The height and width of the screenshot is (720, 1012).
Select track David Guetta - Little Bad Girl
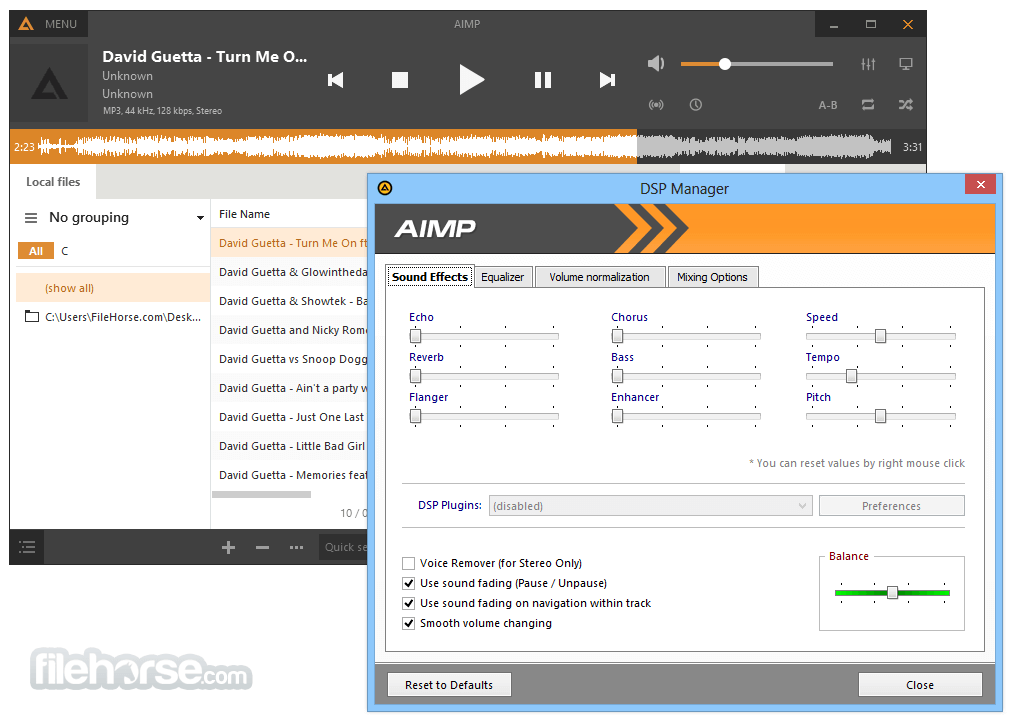(x=290, y=446)
